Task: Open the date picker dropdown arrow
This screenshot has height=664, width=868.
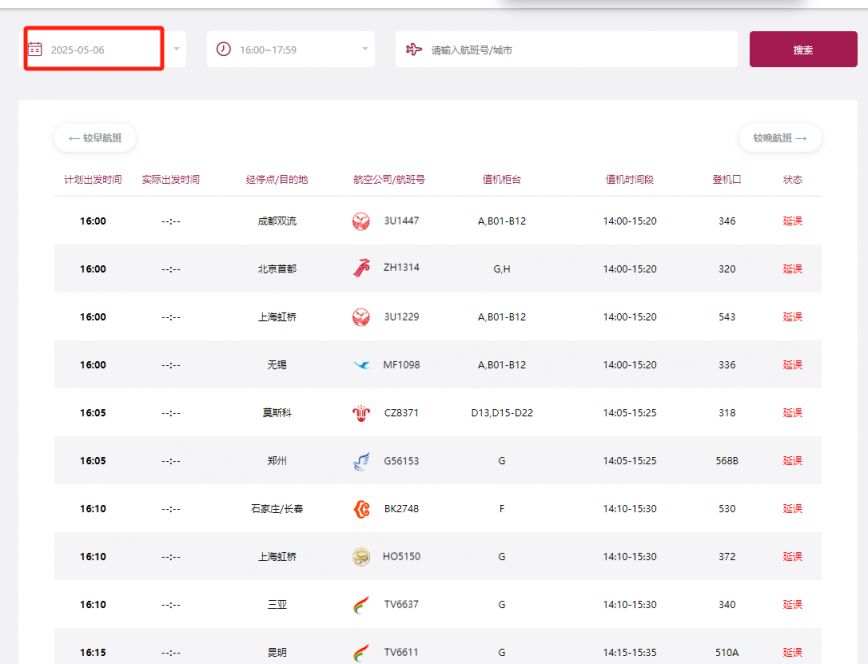Action: pos(176,49)
